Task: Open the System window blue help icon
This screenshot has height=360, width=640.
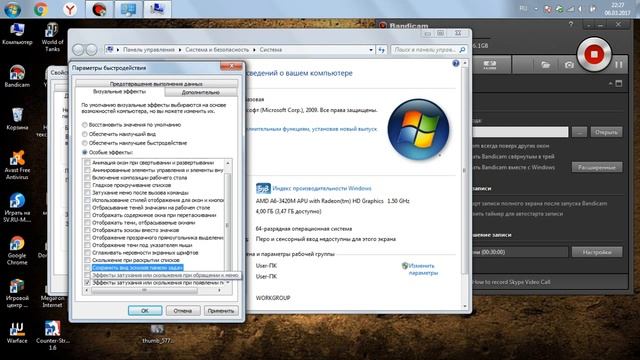Action: [x=456, y=63]
